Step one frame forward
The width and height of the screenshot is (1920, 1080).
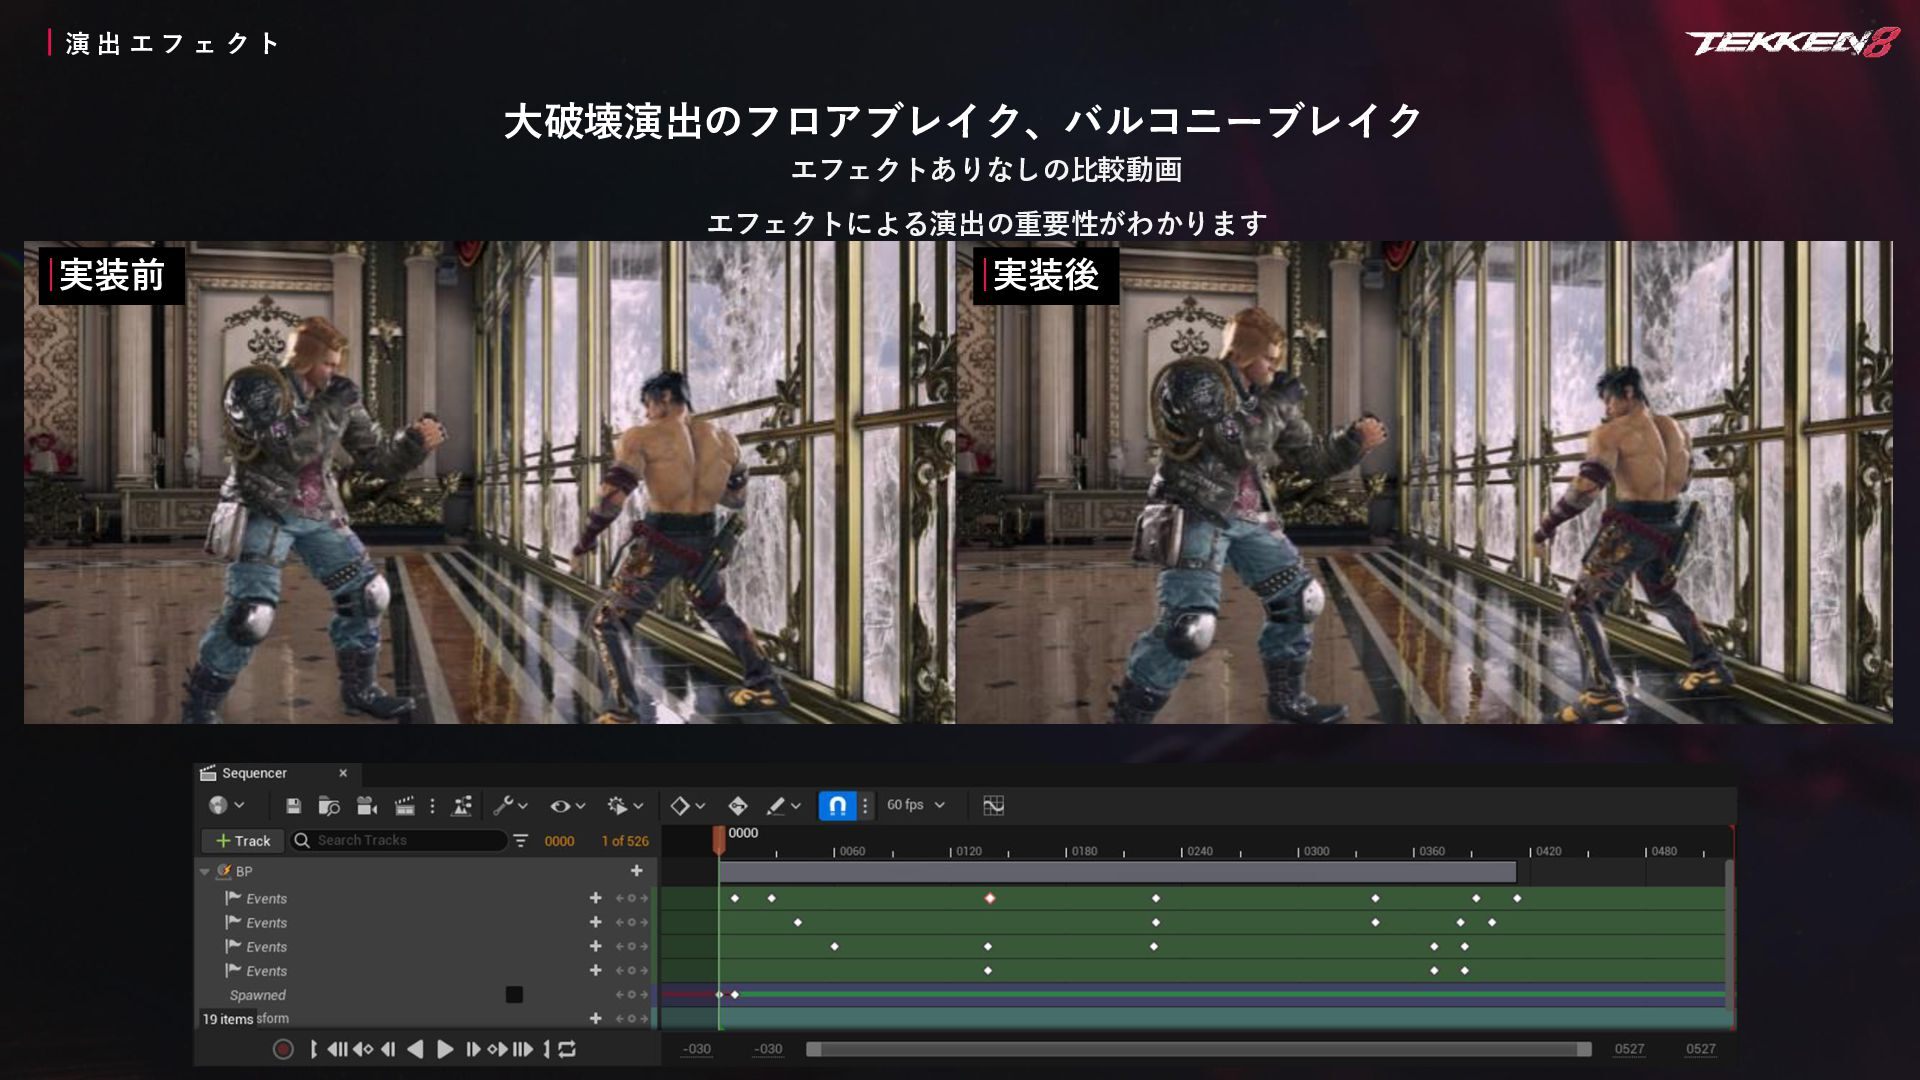473,1049
